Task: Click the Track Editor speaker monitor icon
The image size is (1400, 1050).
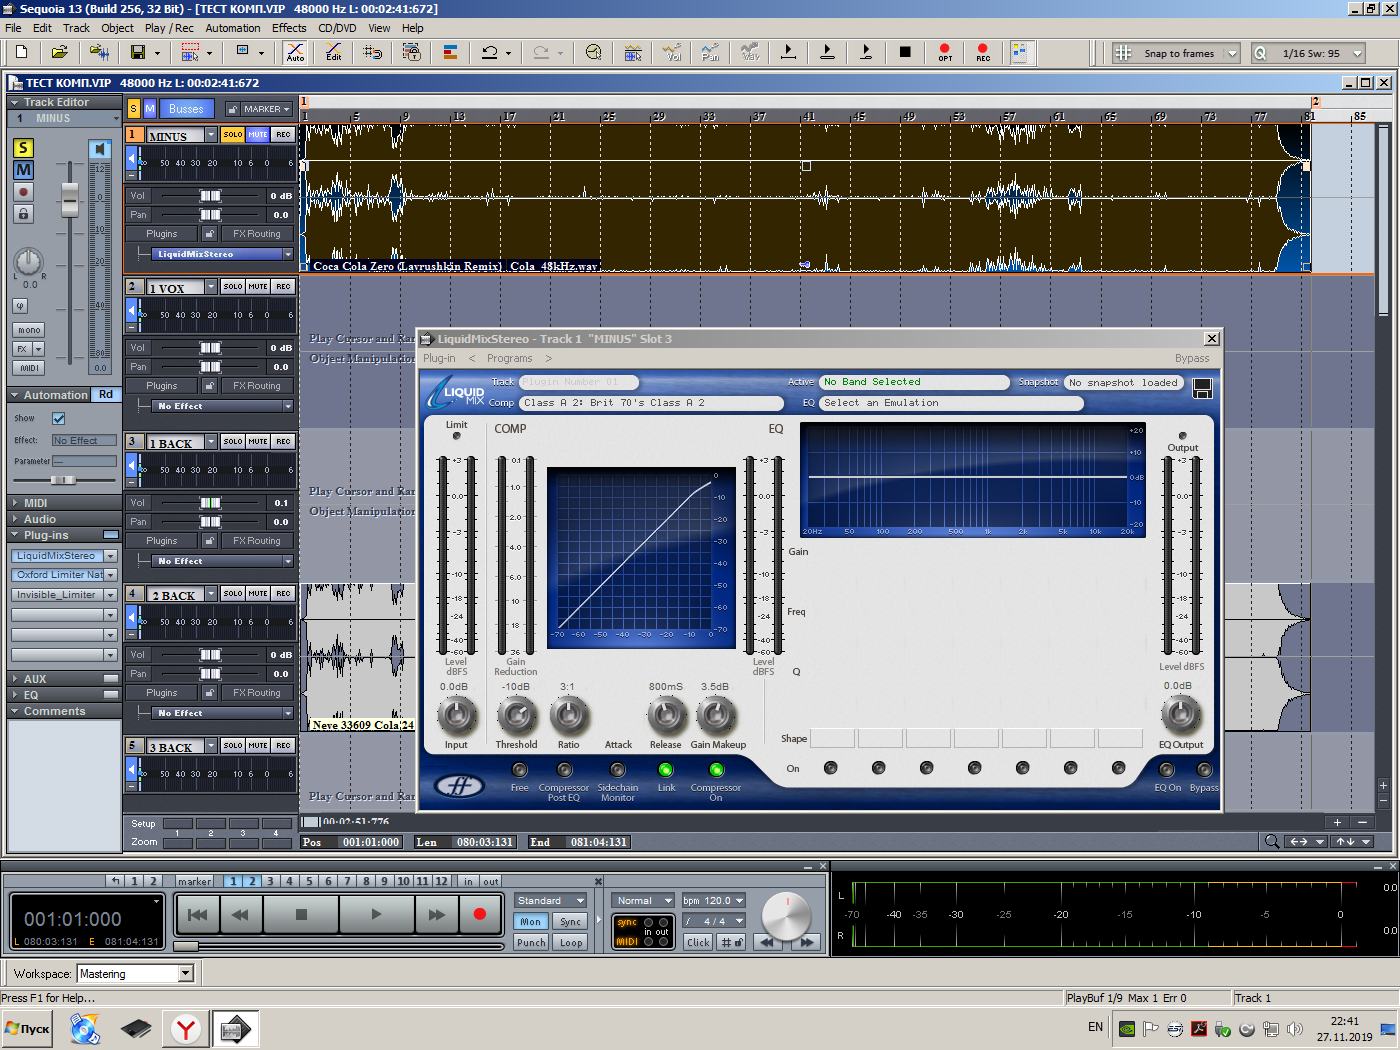Action: [100, 149]
